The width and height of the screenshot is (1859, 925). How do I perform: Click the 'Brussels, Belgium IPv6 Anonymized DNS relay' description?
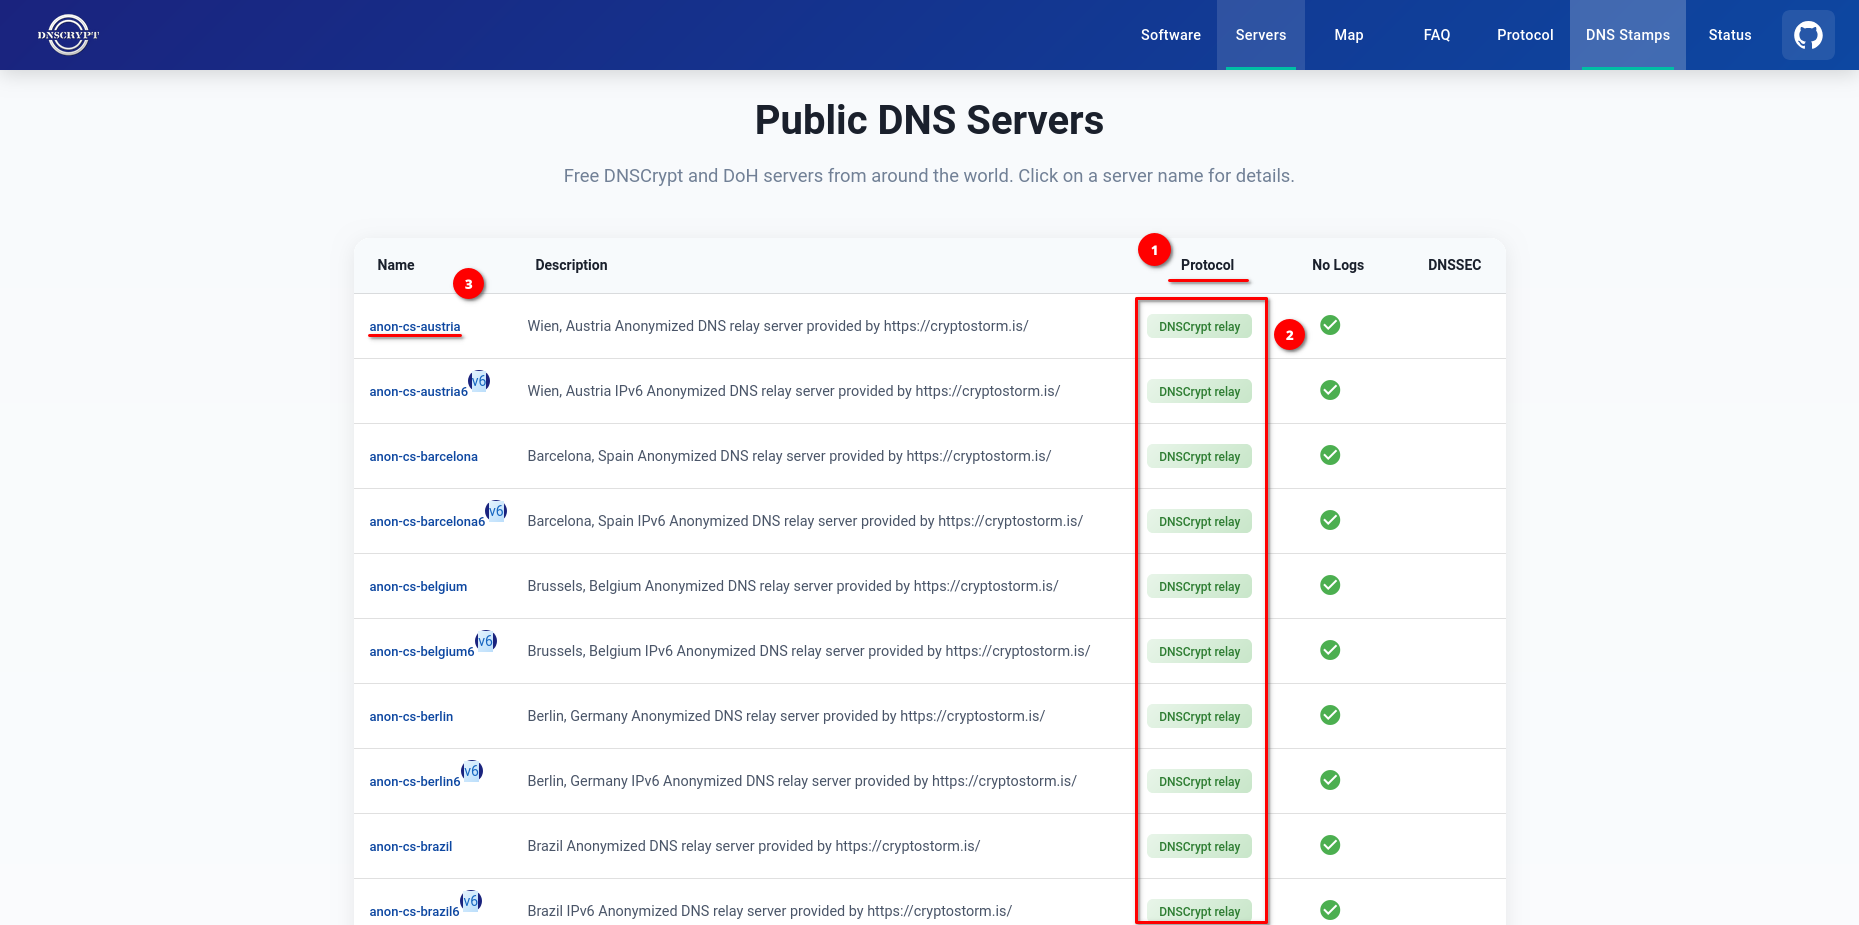tap(809, 651)
